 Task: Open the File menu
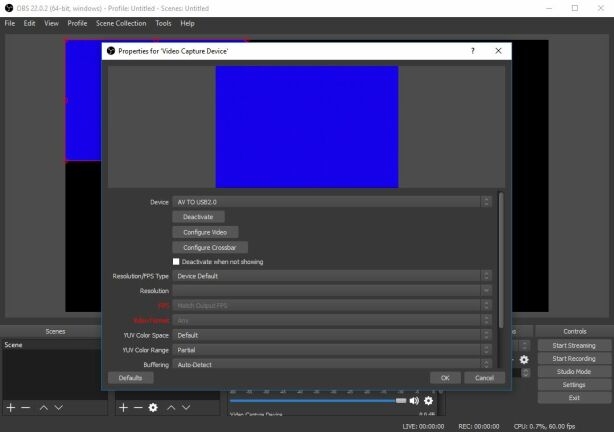tap(10, 23)
